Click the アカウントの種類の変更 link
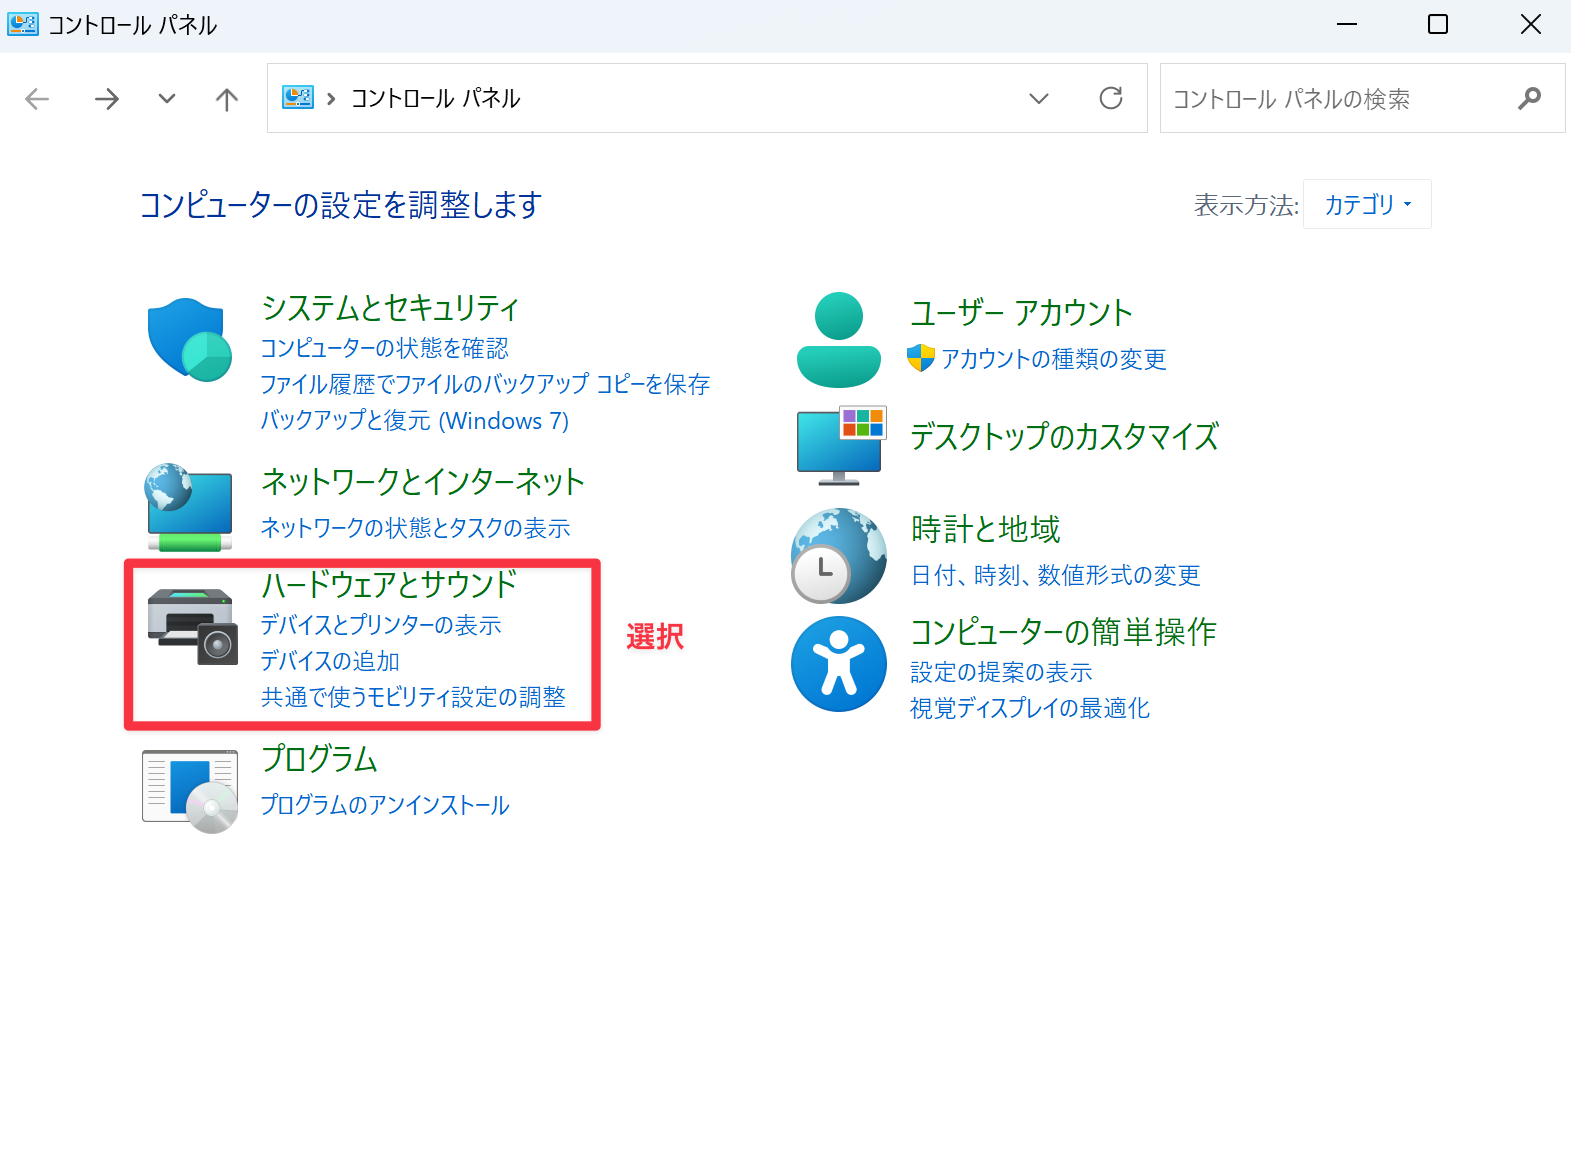Image resolution: width=1571 pixels, height=1176 pixels. [1053, 359]
